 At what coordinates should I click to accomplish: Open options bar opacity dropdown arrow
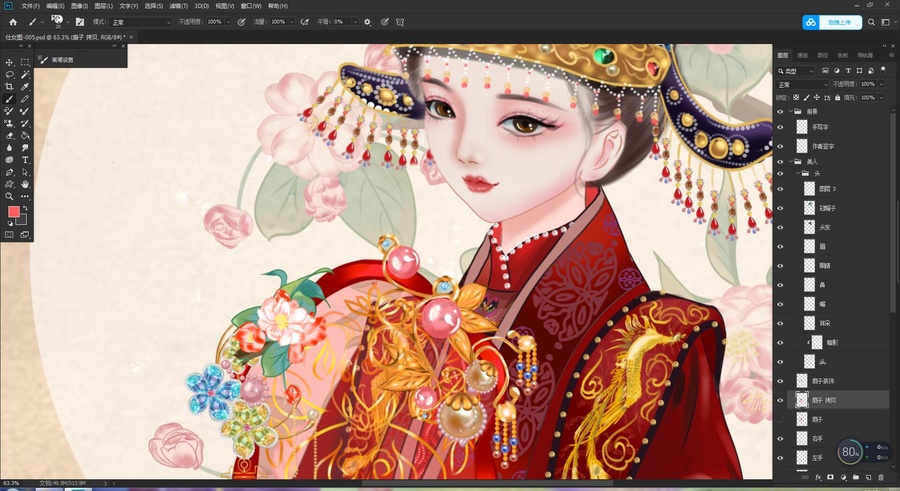coord(228,22)
